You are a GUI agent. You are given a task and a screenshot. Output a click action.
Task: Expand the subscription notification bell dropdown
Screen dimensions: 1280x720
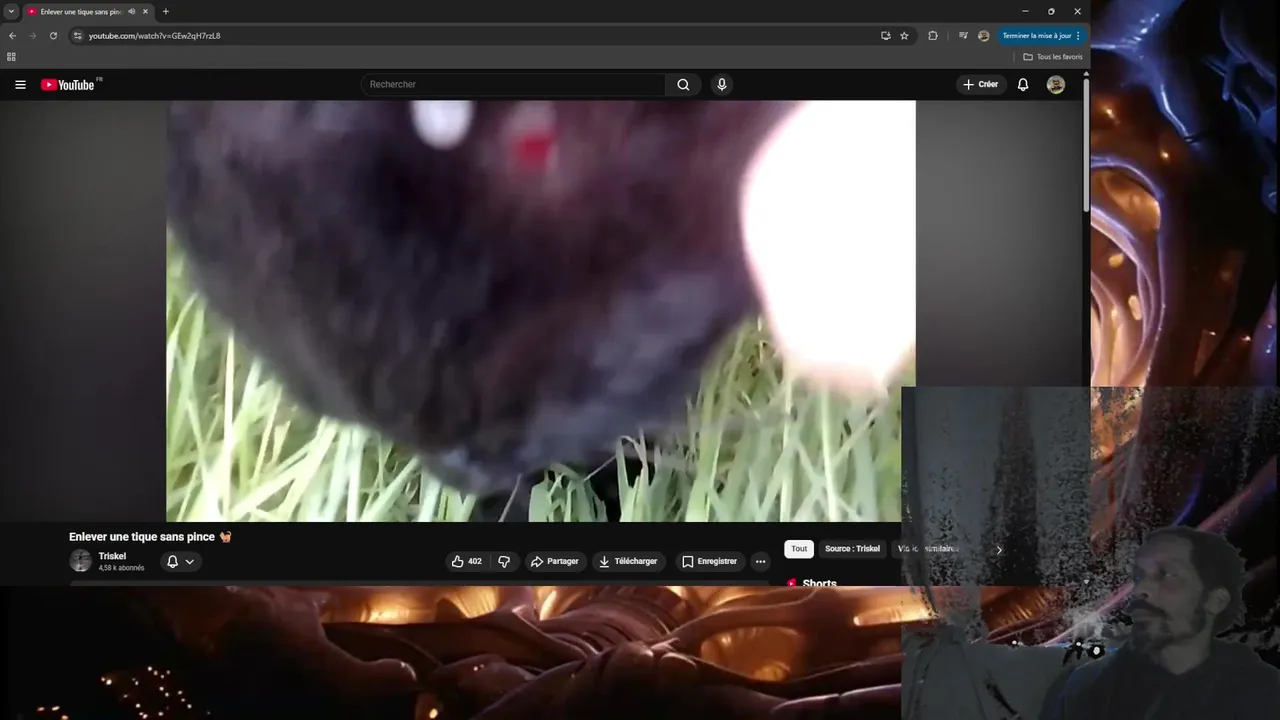(180, 562)
